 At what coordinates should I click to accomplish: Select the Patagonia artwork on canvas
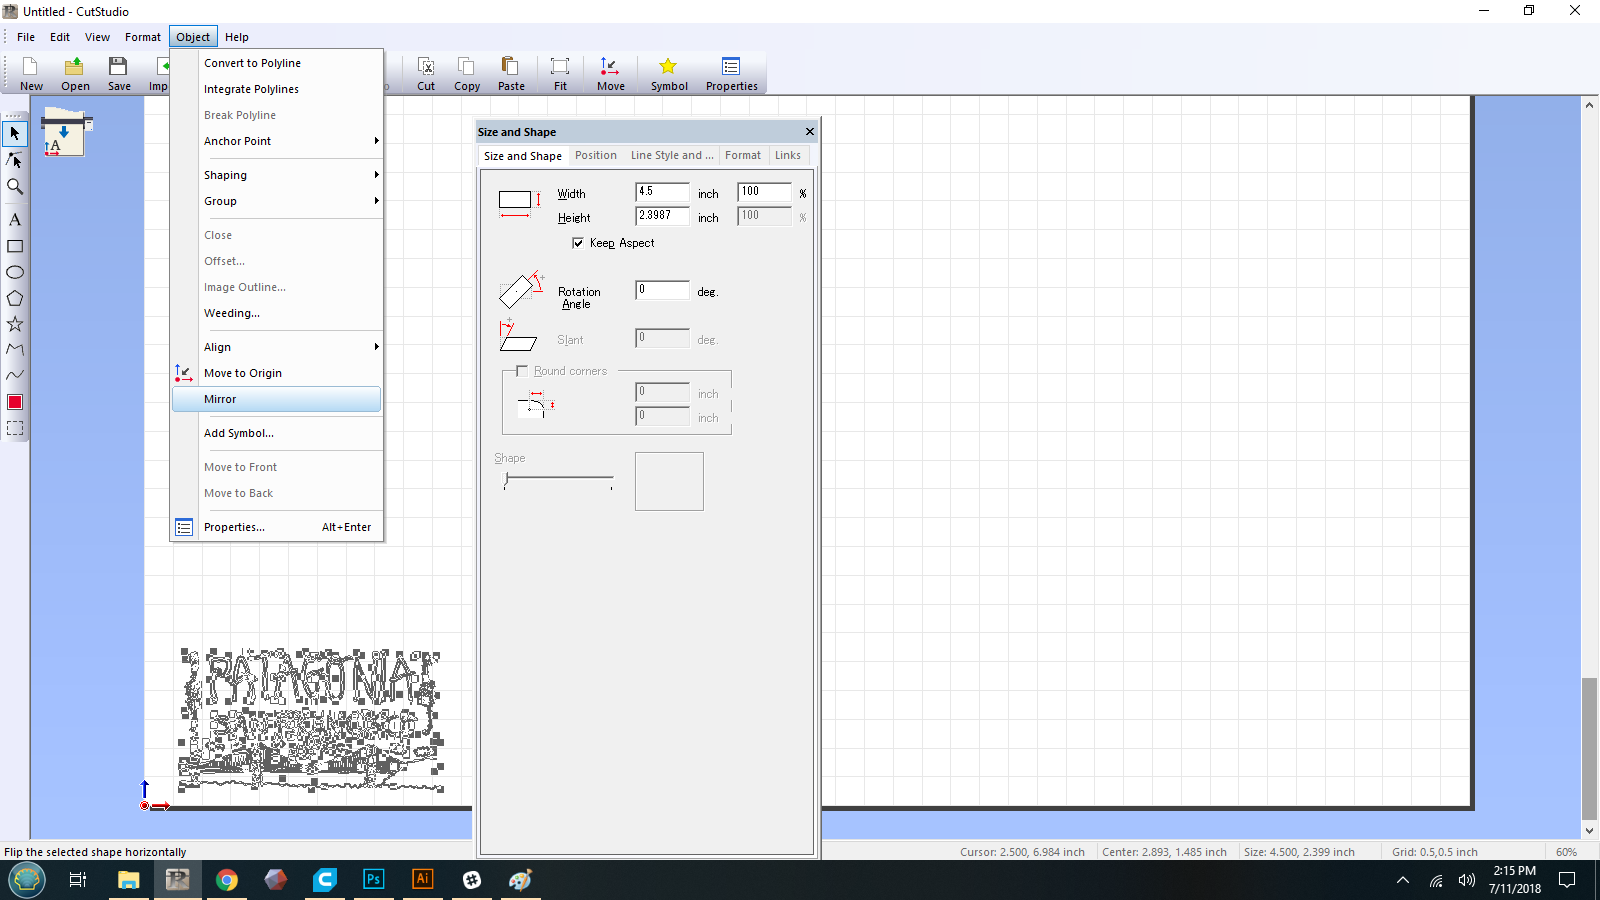tap(311, 719)
